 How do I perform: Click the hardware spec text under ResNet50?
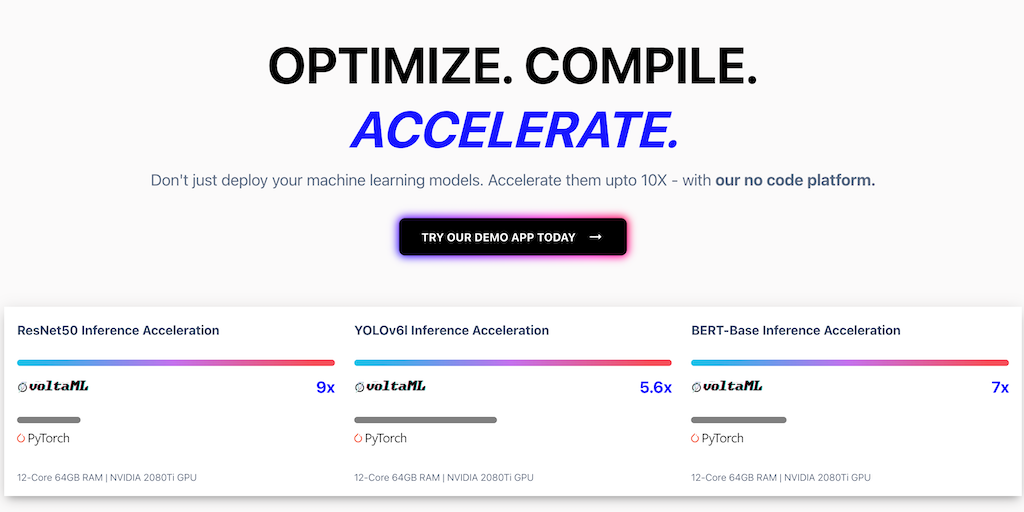[x=107, y=477]
